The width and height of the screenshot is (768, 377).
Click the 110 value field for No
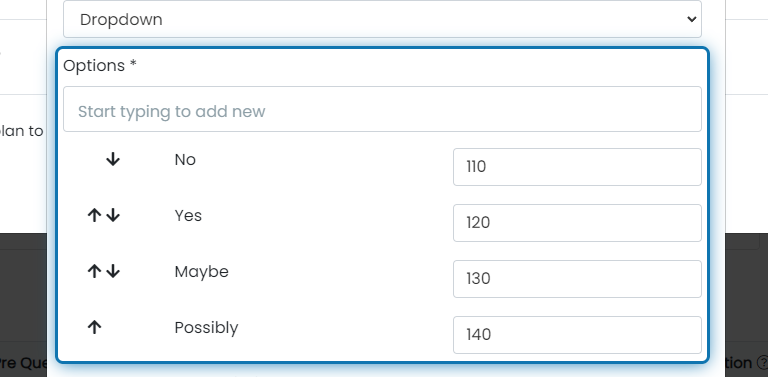pos(577,167)
